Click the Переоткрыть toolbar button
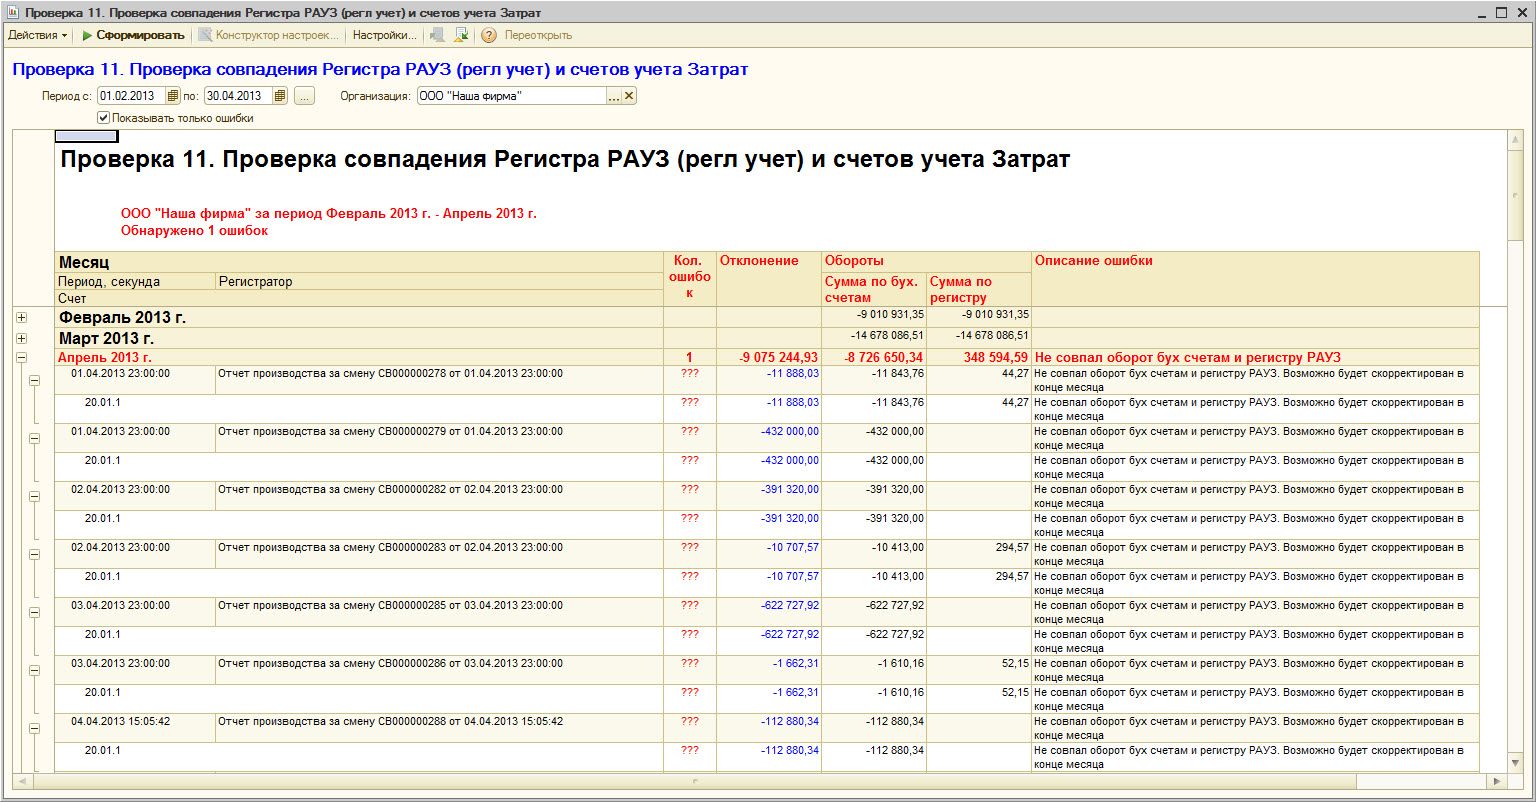 coord(538,35)
